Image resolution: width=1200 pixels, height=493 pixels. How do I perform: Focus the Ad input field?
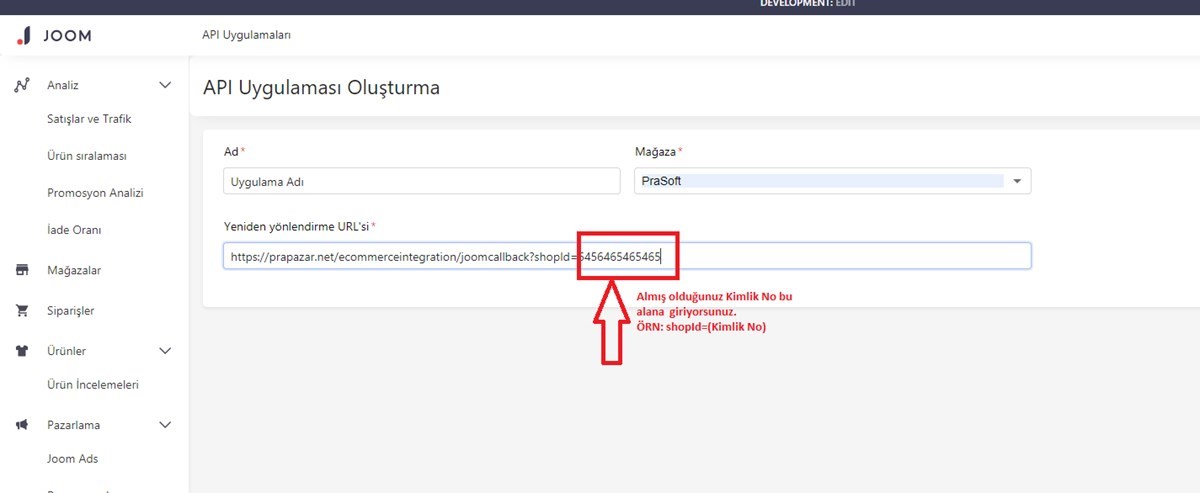422,181
